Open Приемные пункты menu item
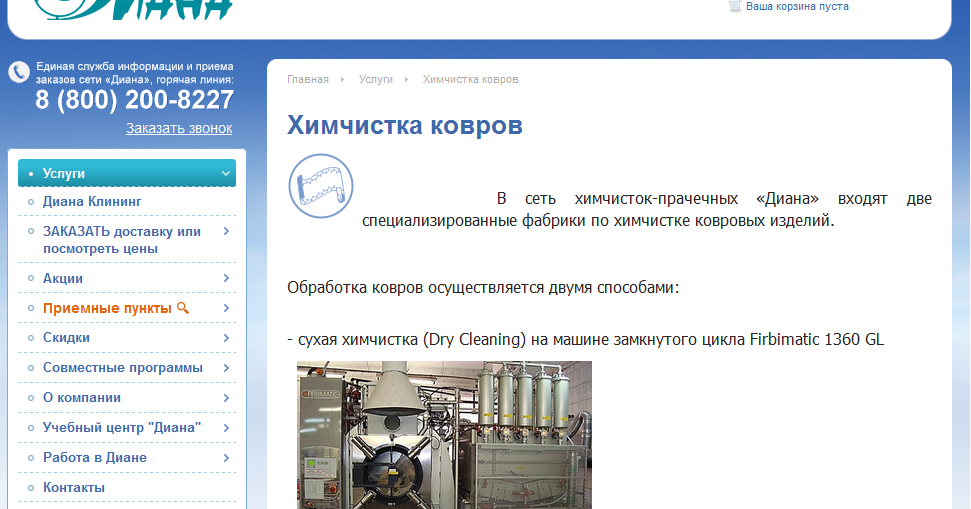 coord(107,308)
